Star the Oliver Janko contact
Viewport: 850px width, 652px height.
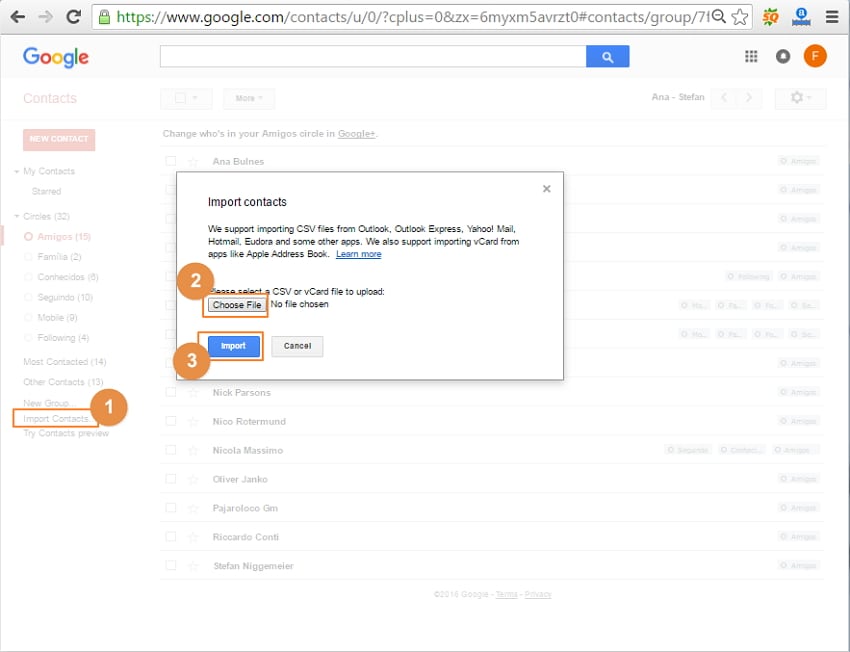(193, 479)
